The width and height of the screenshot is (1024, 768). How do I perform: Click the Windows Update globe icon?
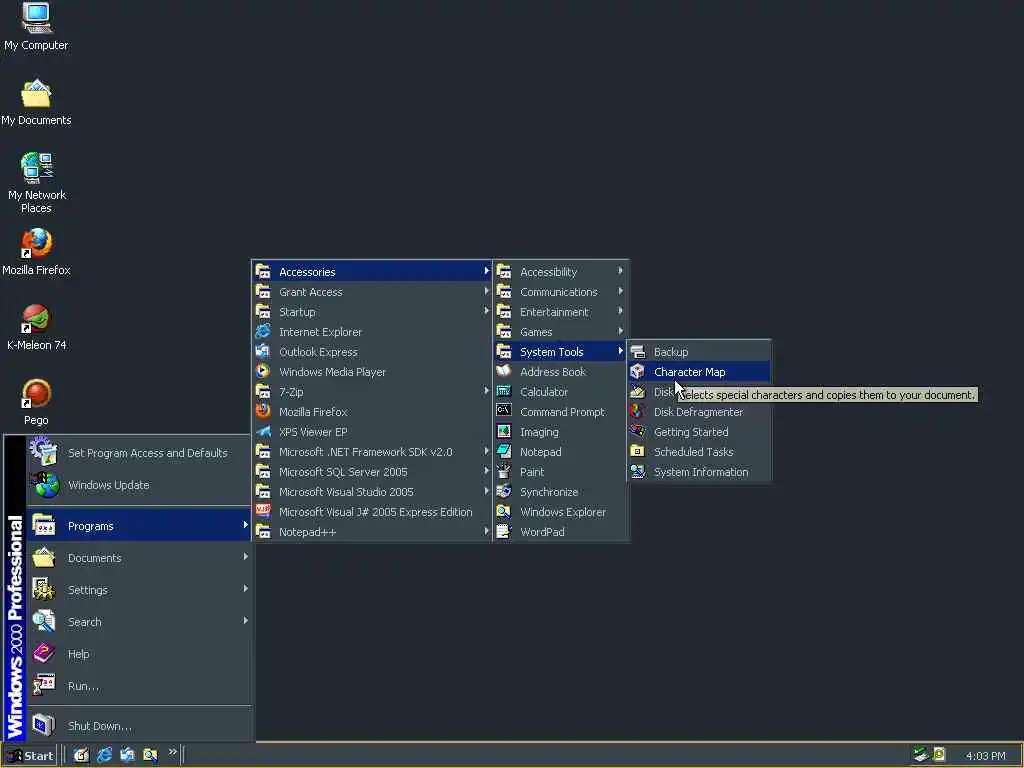pyautogui.click(x=46, y=485)
